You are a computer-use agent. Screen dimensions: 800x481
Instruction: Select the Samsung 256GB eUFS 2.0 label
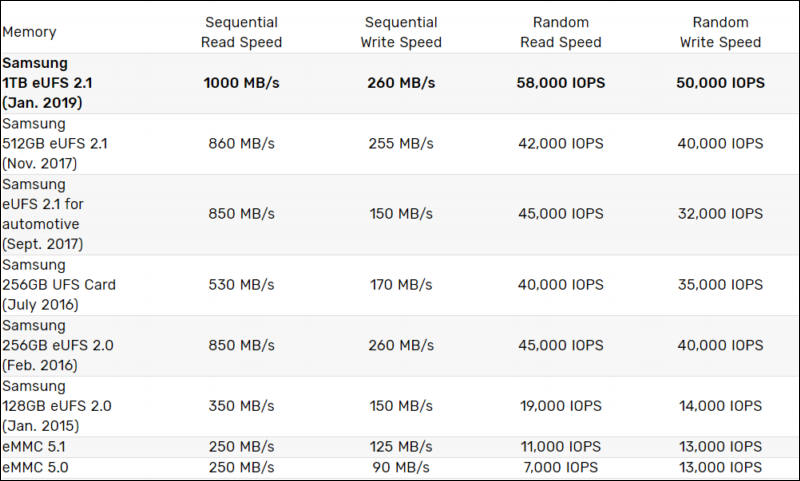point(58,345)
